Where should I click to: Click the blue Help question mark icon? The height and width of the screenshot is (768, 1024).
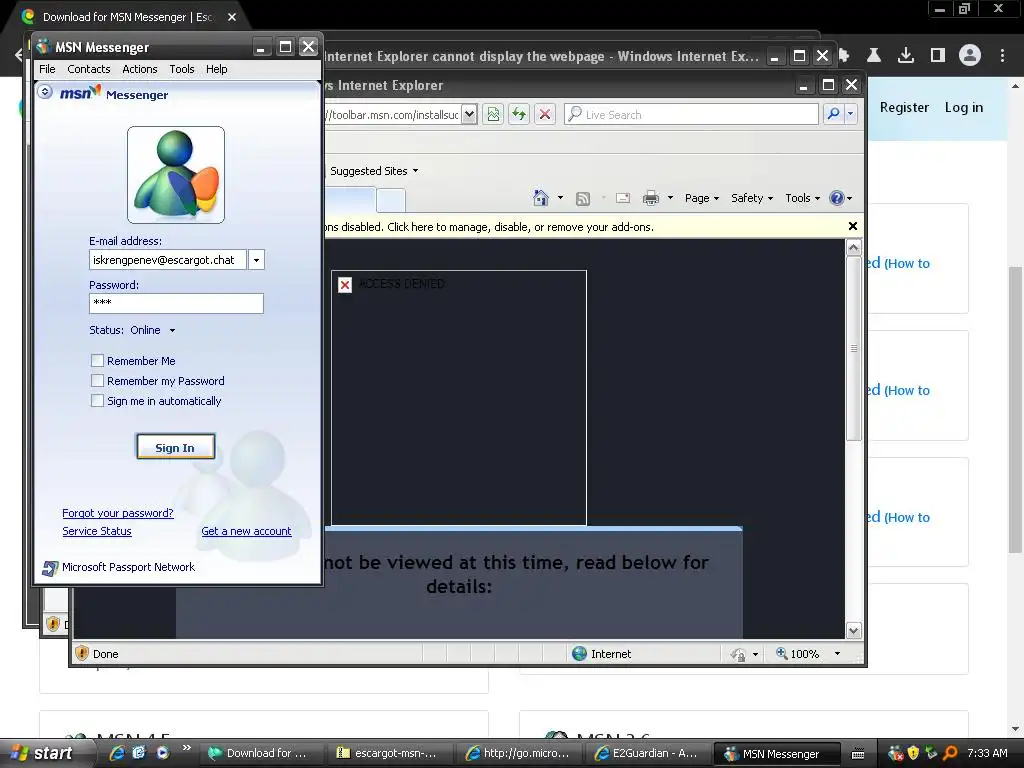pyautogui.click(x=837, y=198)
